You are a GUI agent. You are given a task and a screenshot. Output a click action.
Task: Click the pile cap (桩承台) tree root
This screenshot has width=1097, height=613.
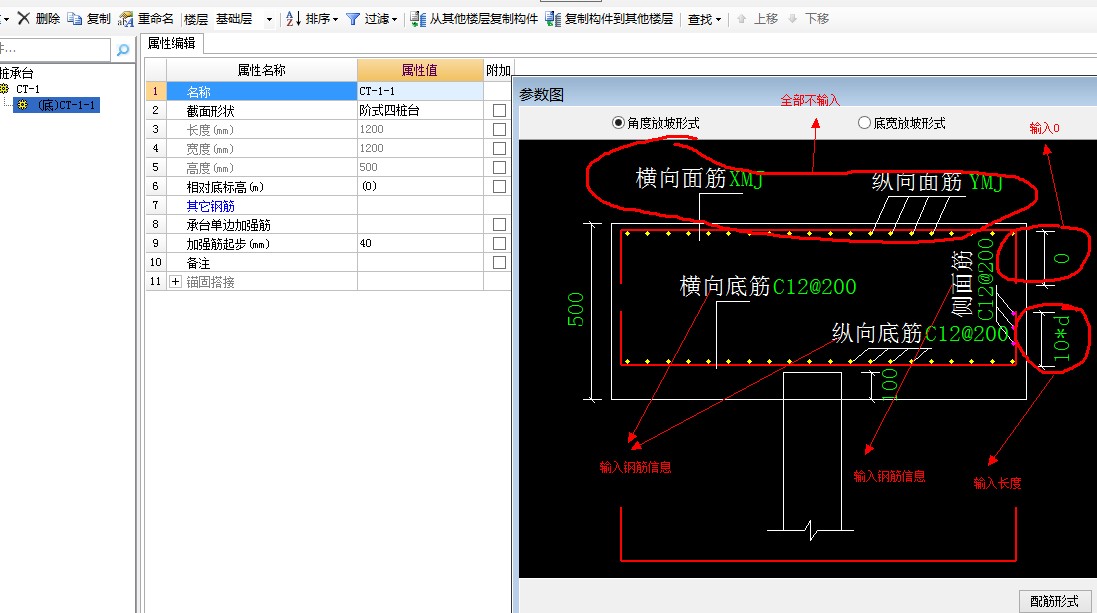pyautogui.click(x=17, y=73)
